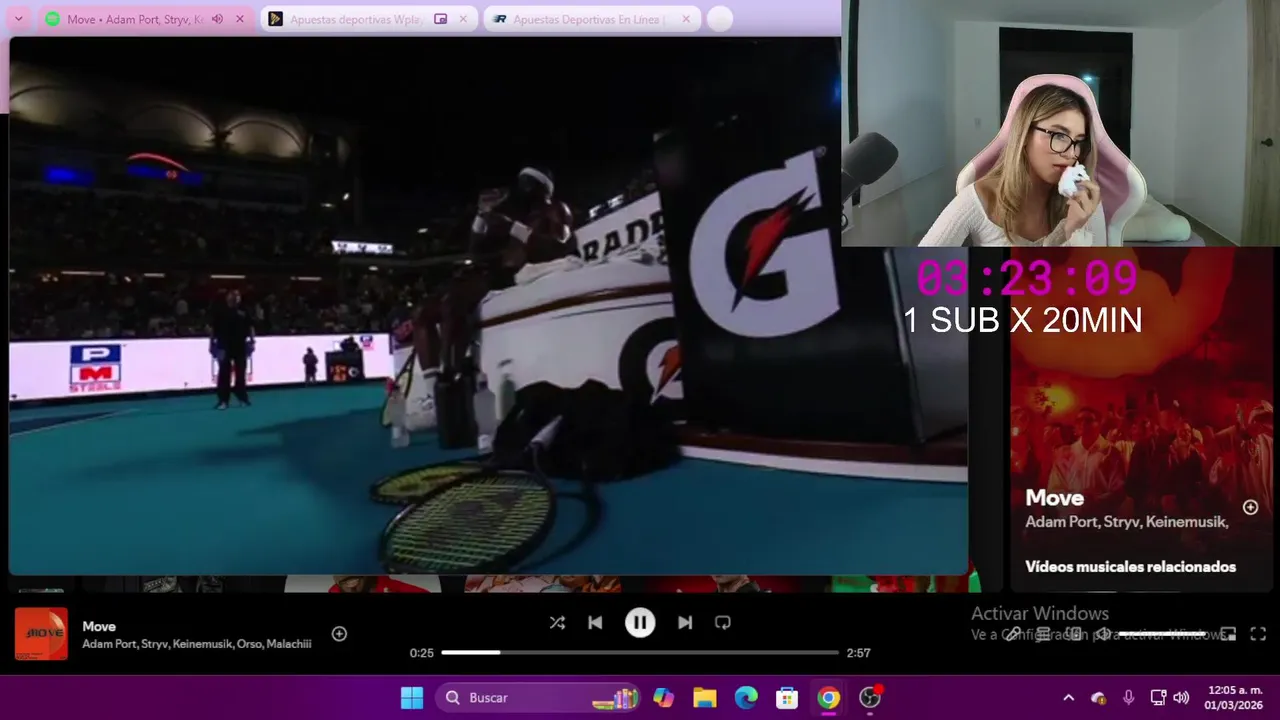Close the Spotify Move tab
This screenshot has height=720, width=1280.
pyautogui.click(x=240, y=19)
